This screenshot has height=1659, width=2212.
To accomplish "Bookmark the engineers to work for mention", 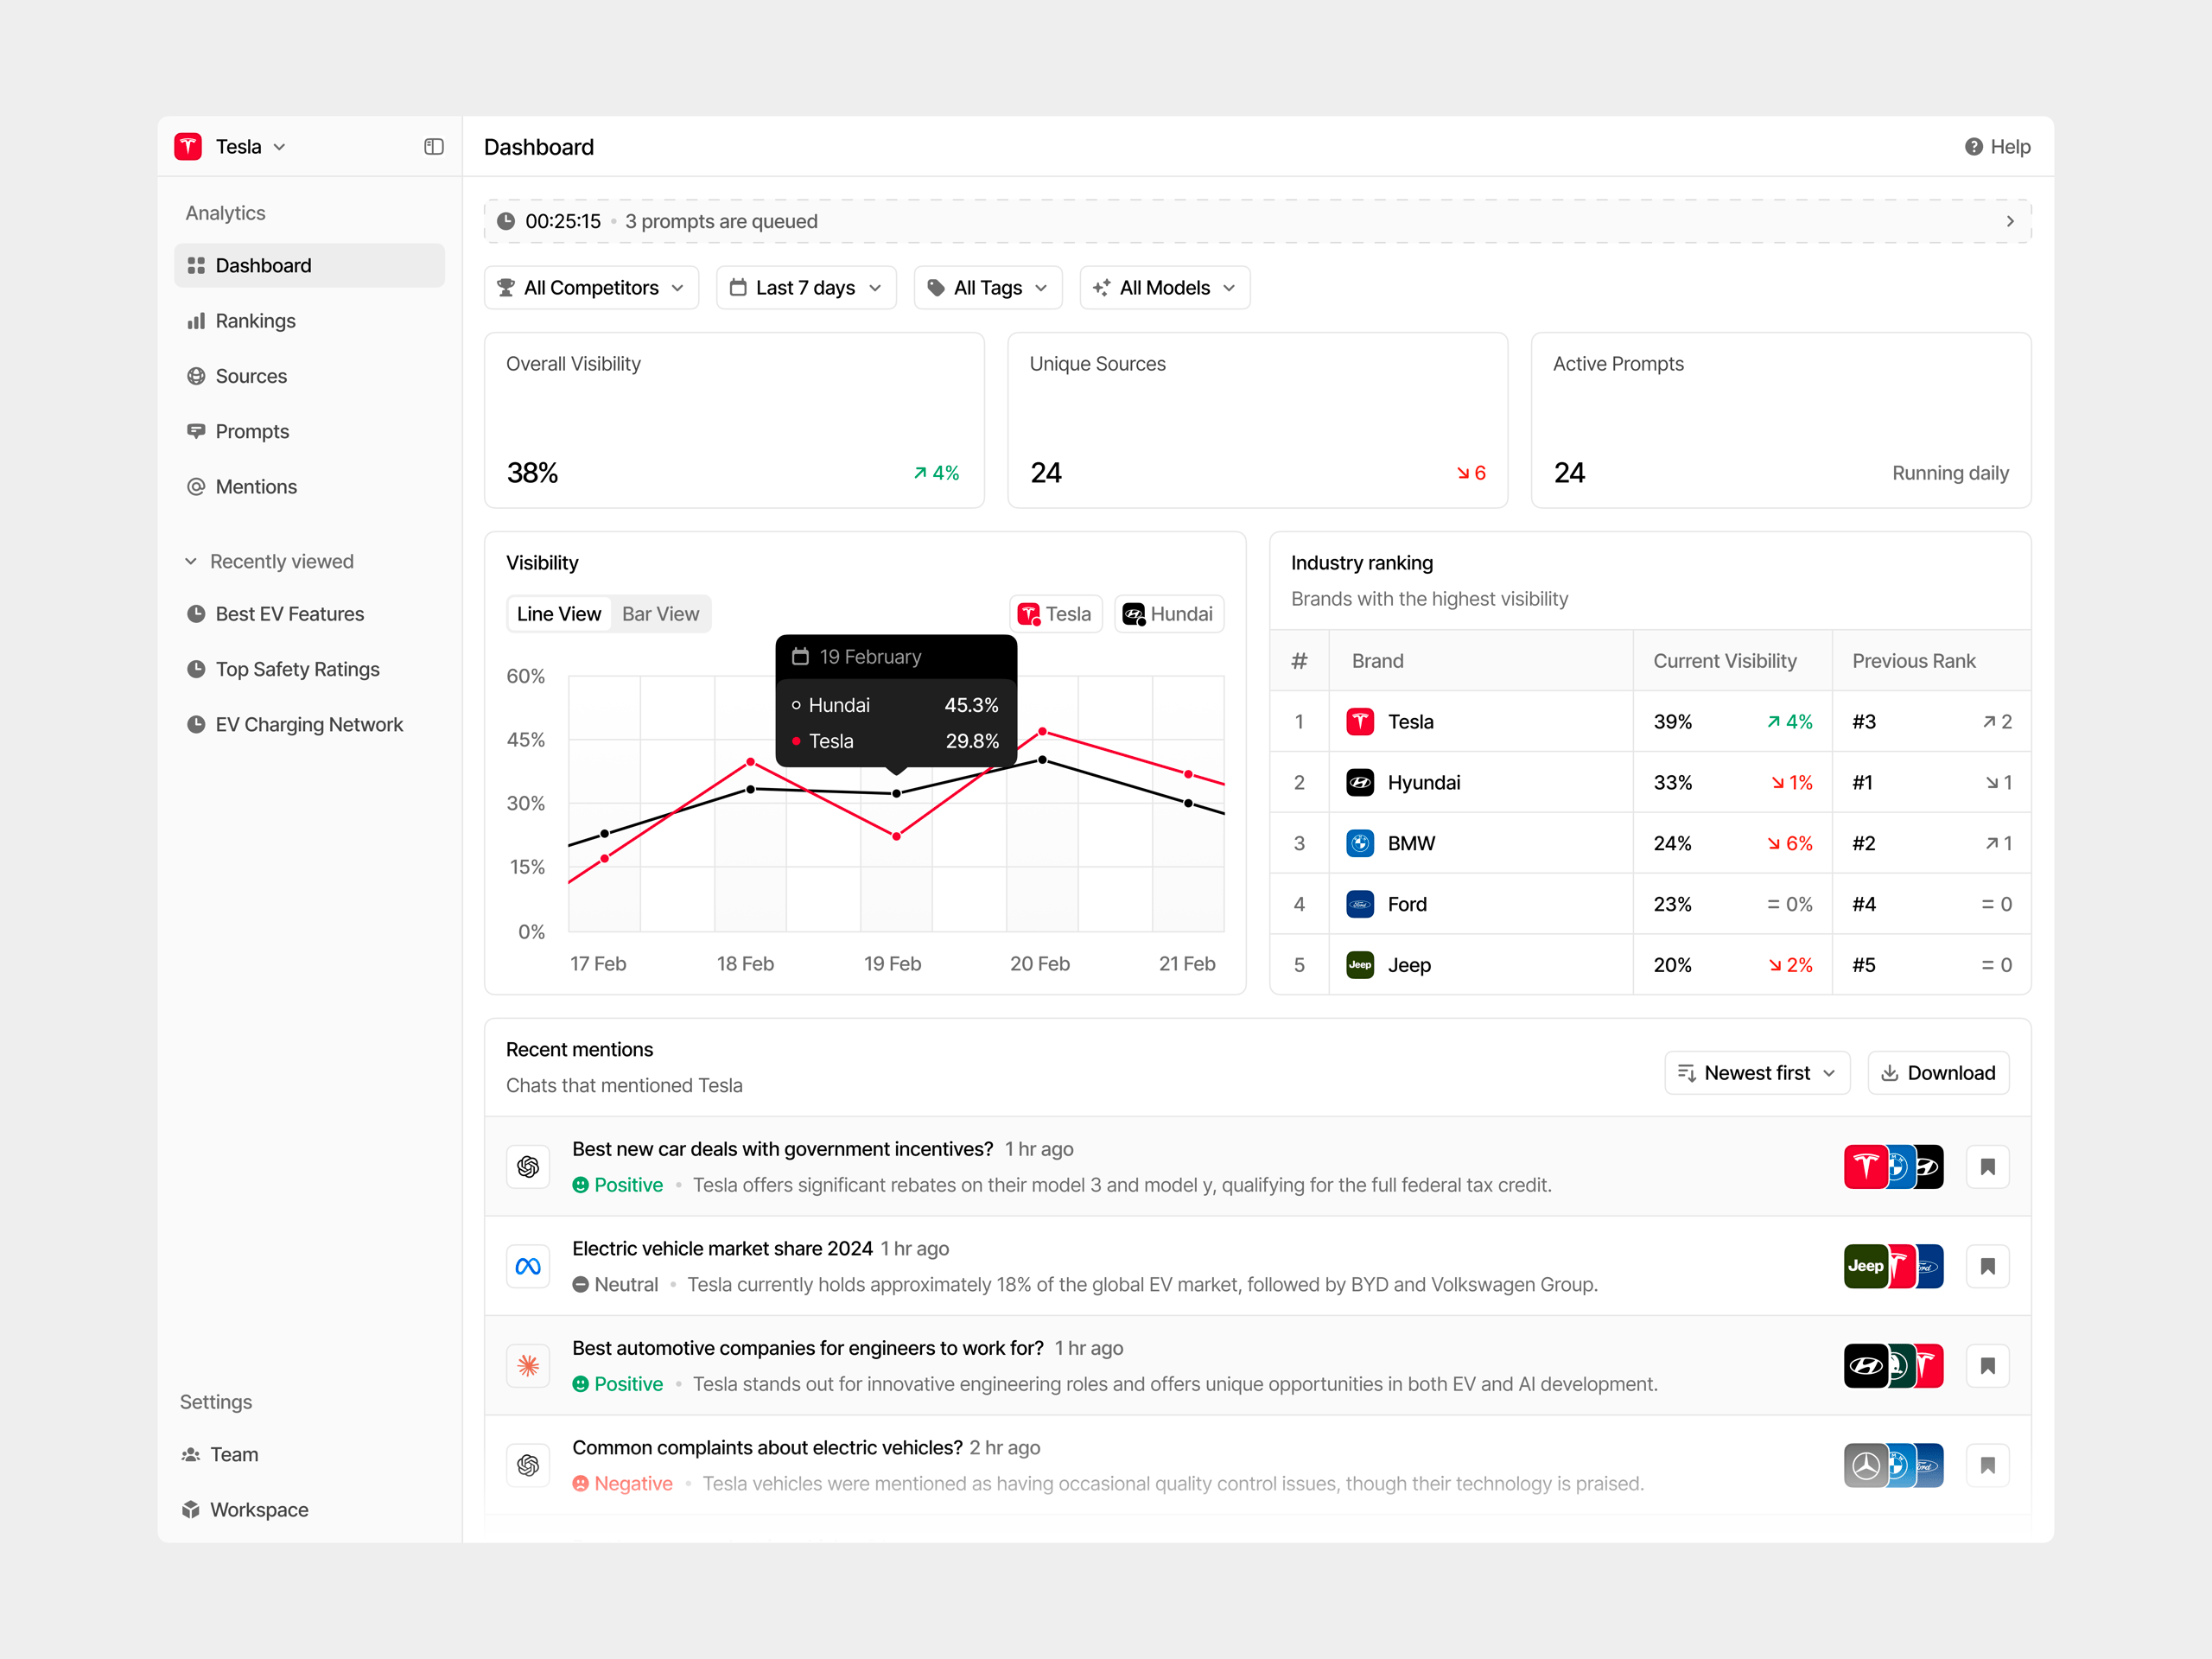I will pyautogui.click(x=1988, y=1366).
